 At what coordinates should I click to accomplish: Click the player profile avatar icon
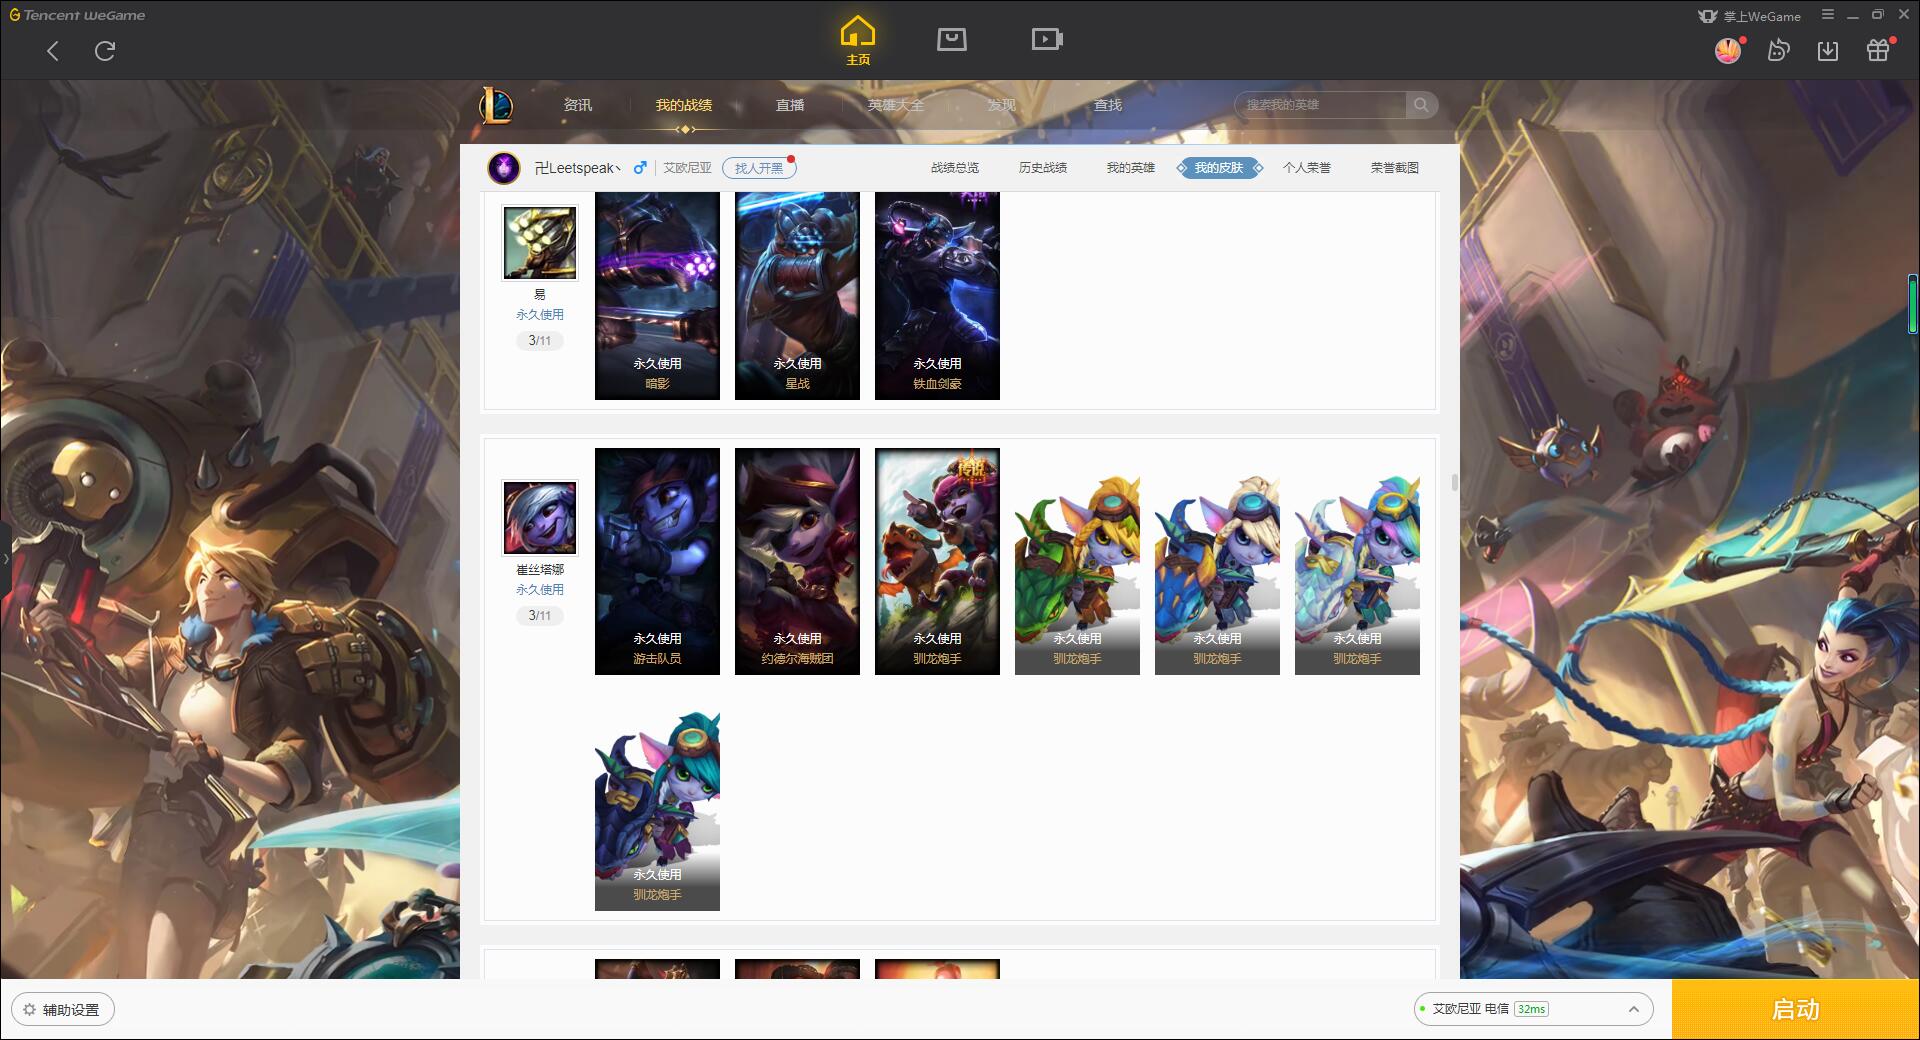coord(504,167)
